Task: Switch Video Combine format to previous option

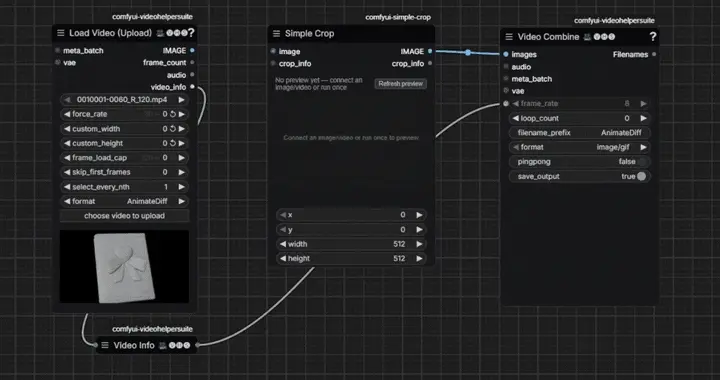Action: [x=516, y=147]
